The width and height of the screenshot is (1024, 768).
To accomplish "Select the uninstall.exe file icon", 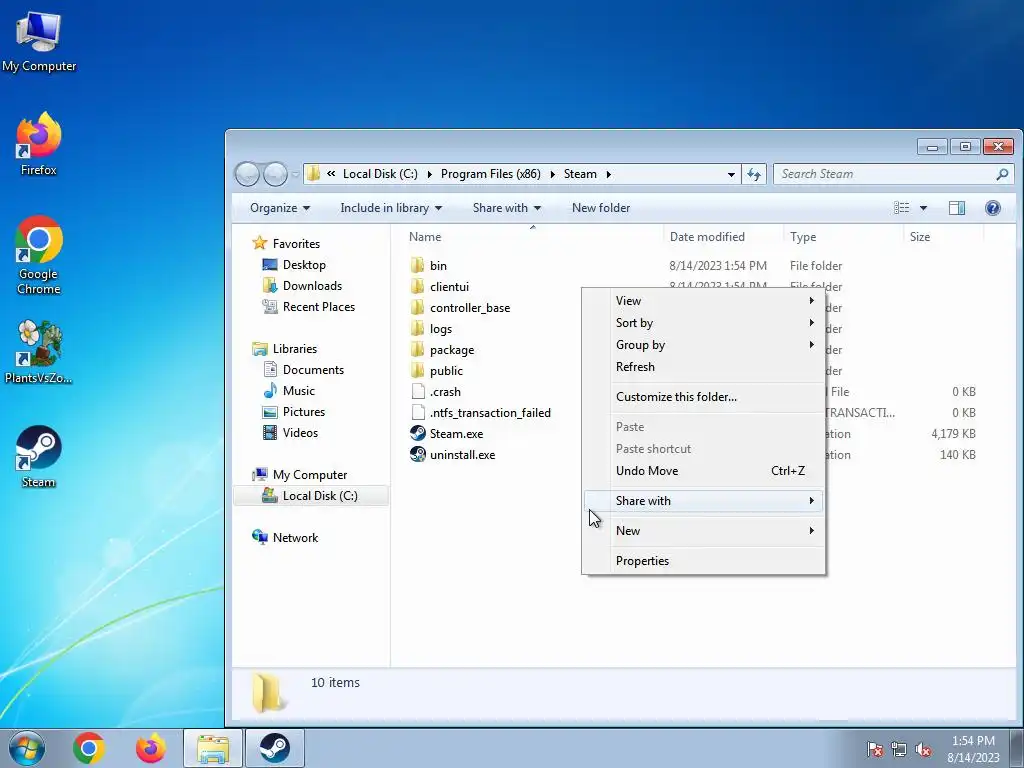I will (417, 455).
